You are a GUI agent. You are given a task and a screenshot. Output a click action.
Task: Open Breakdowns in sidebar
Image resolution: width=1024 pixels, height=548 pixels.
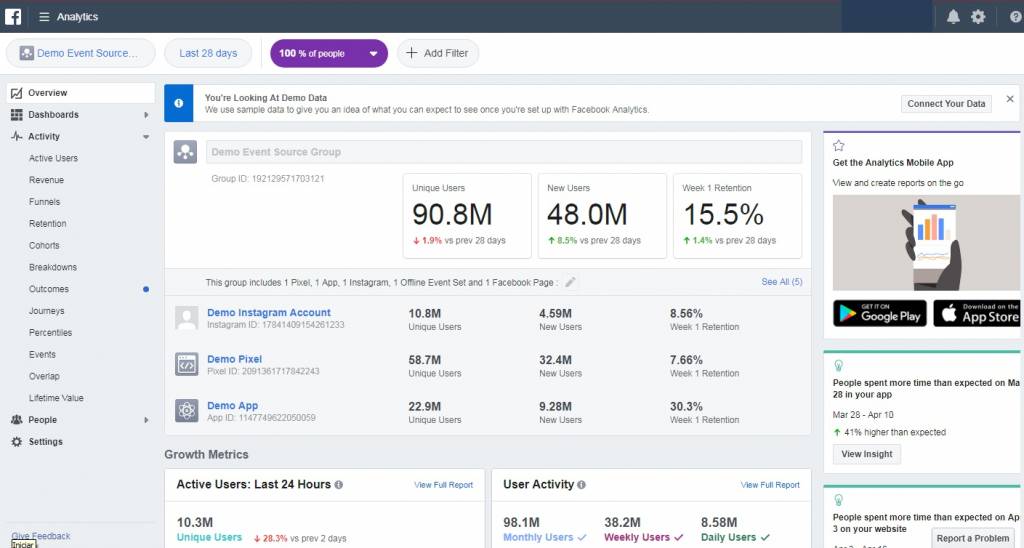pos(53,267)
